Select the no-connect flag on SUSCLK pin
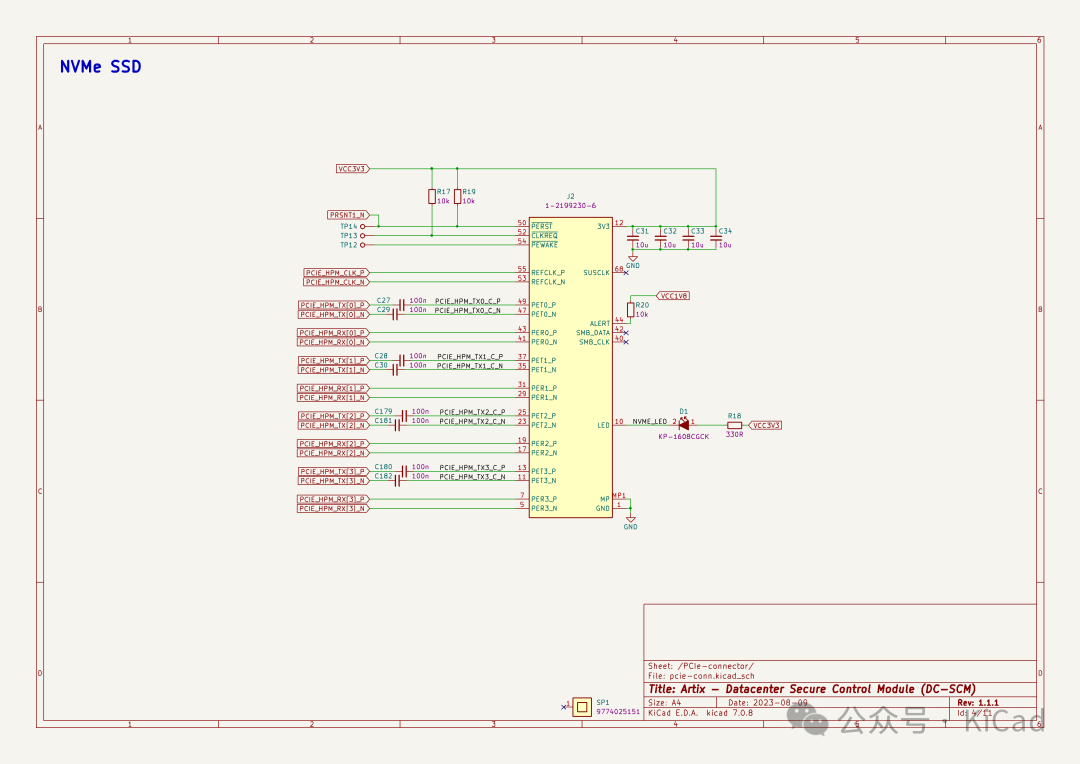Viewport: 1080px width, 764px height. (625, 273)
